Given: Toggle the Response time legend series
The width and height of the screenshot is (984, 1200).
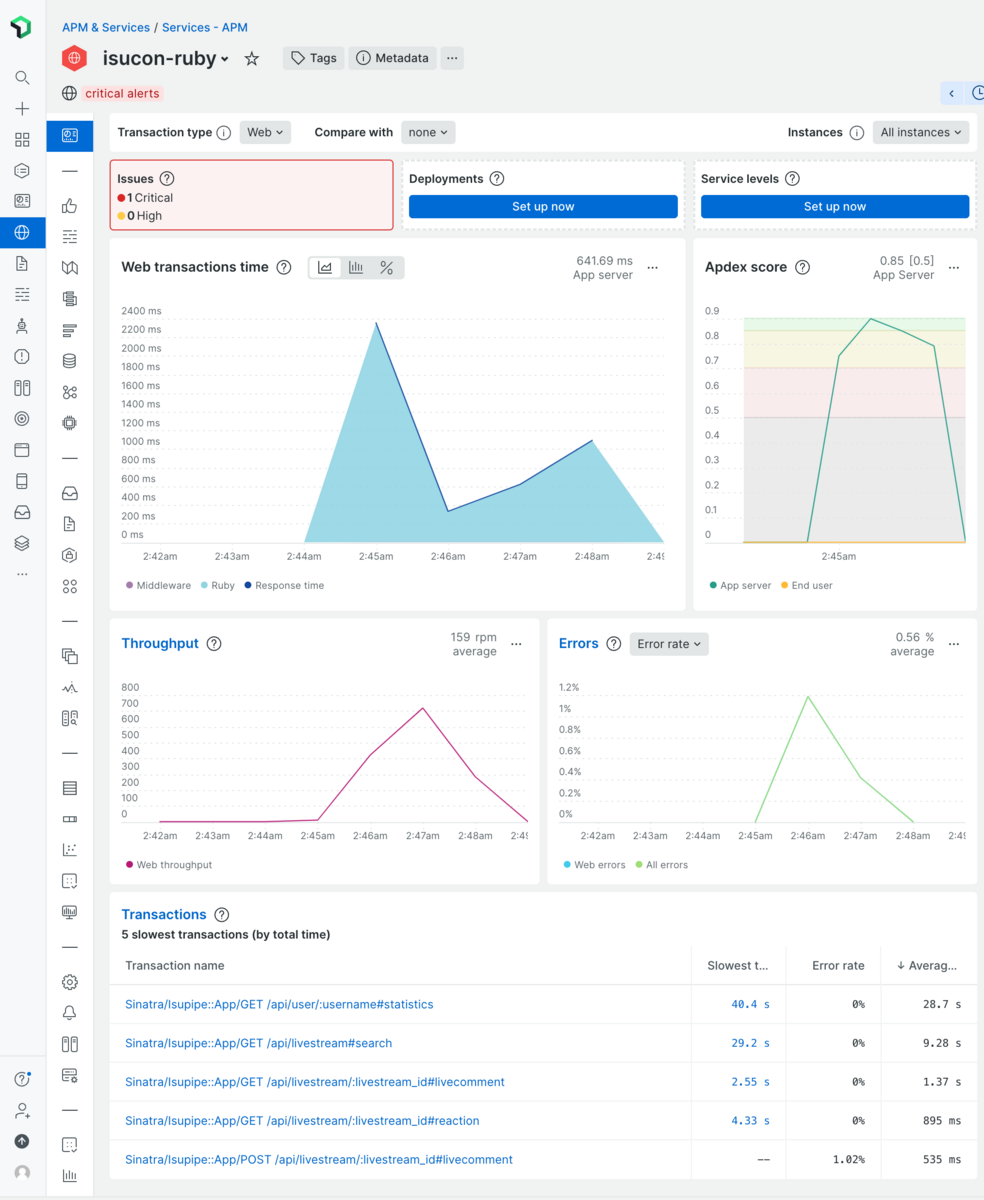Looking at the screenshot, I should [x=285, y=586].
